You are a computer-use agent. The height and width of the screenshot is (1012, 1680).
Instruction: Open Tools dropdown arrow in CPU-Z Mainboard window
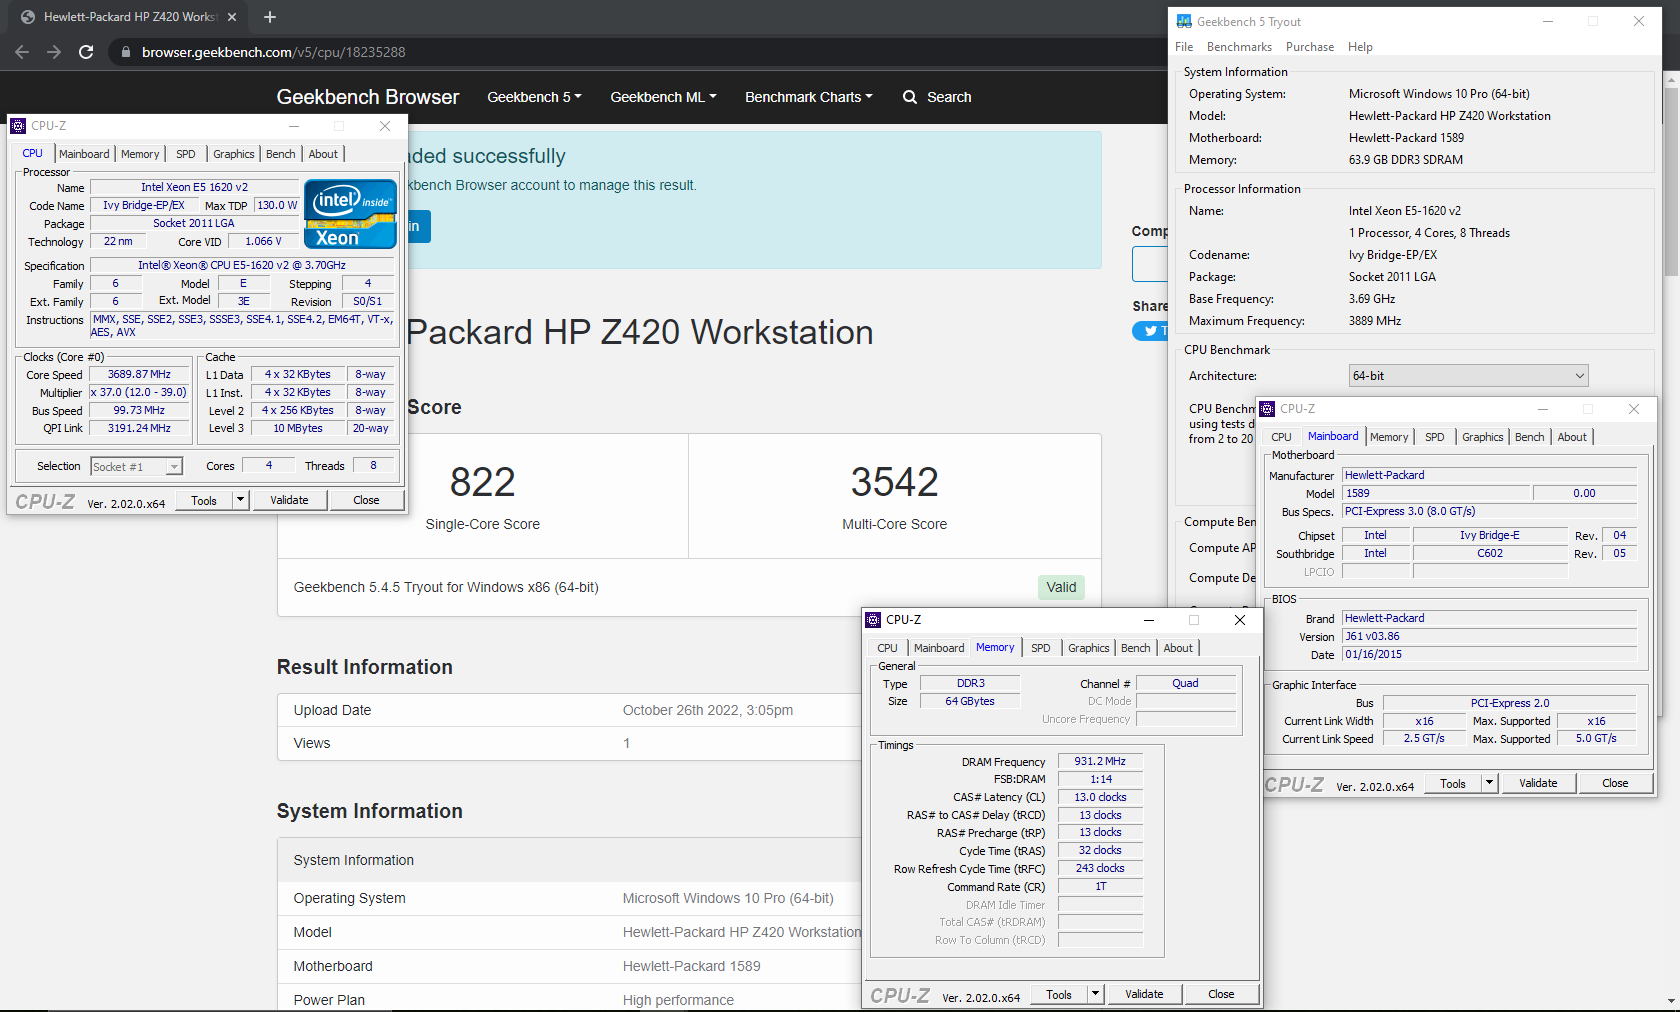1489,783
